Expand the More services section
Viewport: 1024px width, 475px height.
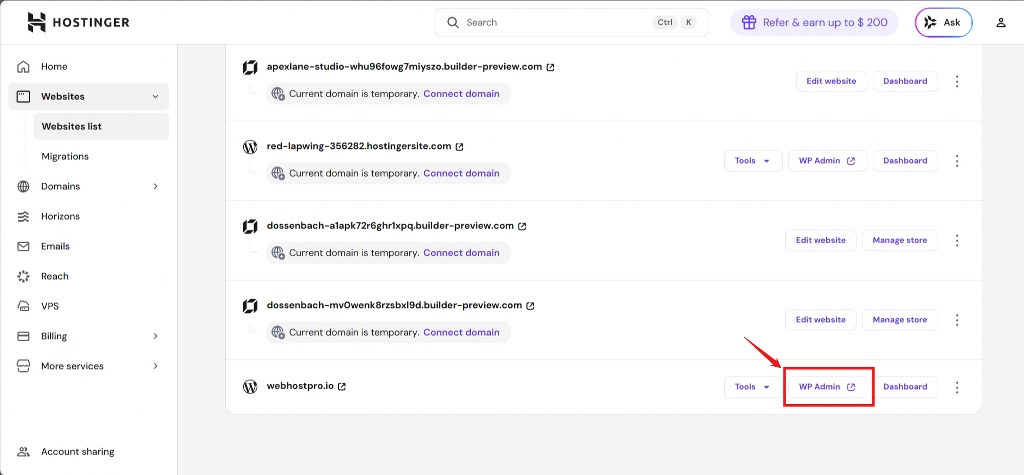pyautogui.click(x=155, y=366)
